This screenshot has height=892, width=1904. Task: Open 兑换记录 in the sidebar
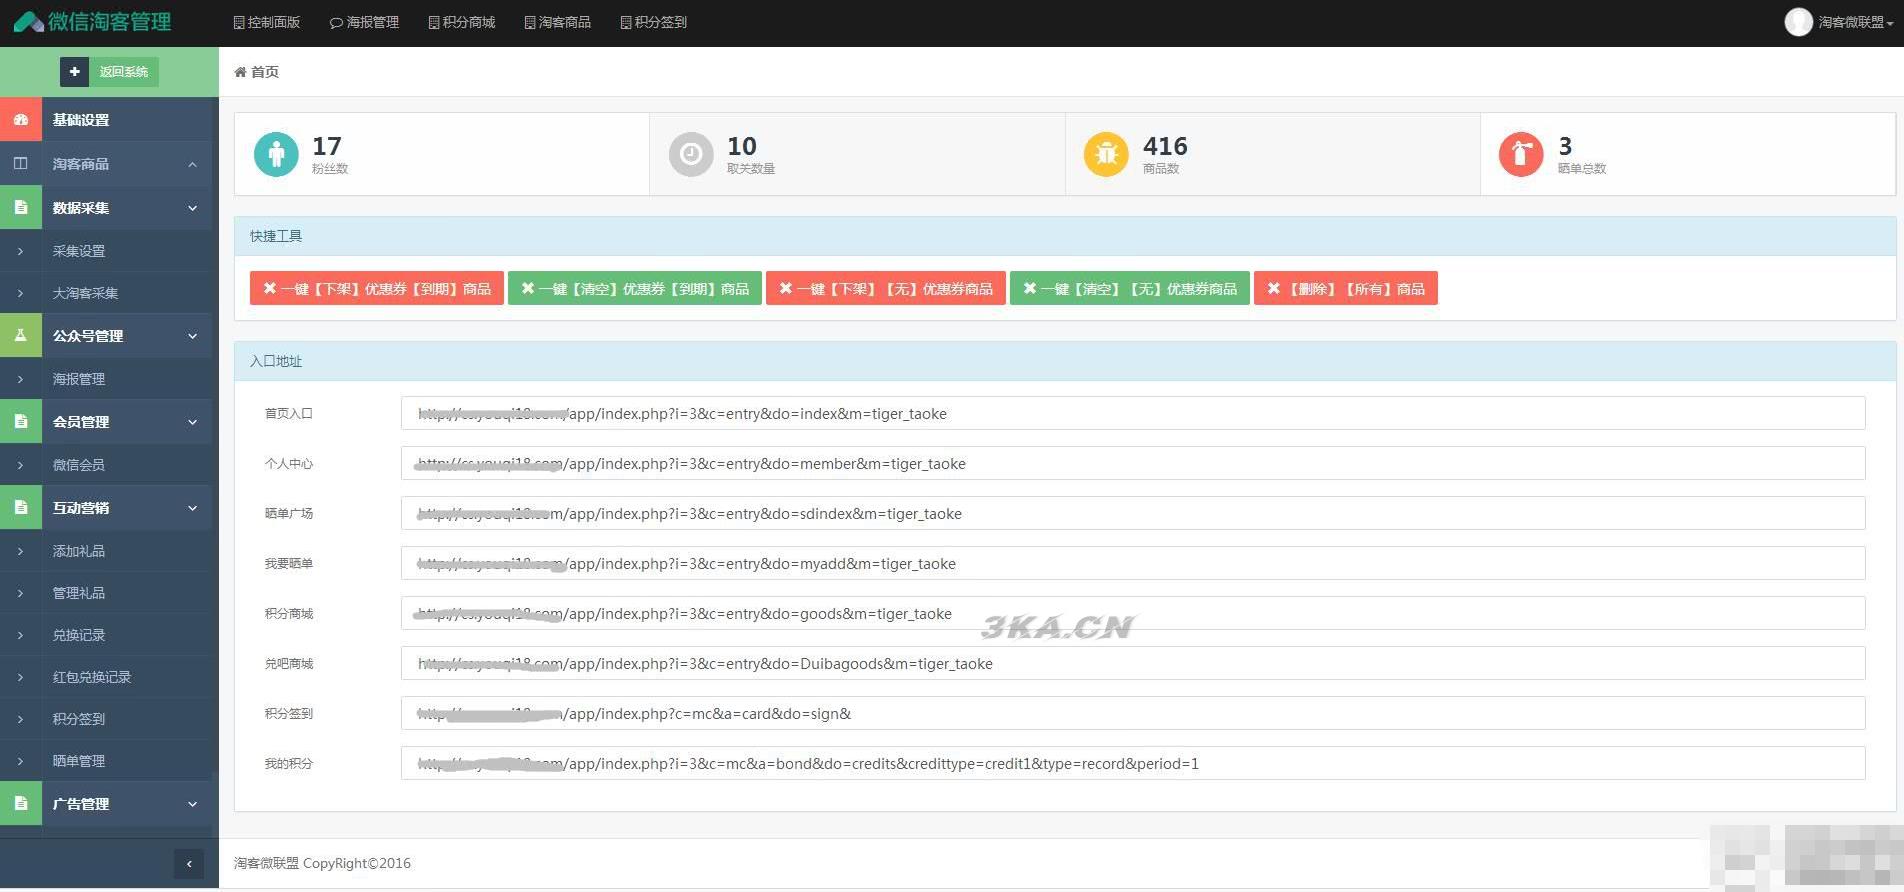(79, 635)
